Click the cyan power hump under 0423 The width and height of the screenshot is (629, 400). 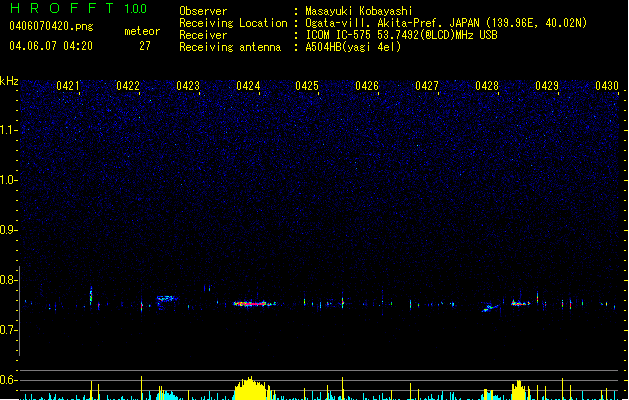pyautogui.click(x=167, y=394)
